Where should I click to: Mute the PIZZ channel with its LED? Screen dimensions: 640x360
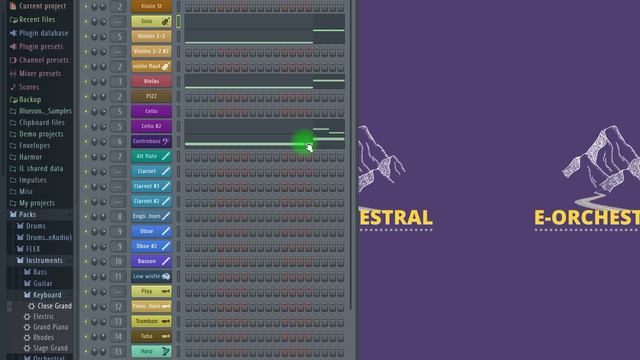pos(86,96)
